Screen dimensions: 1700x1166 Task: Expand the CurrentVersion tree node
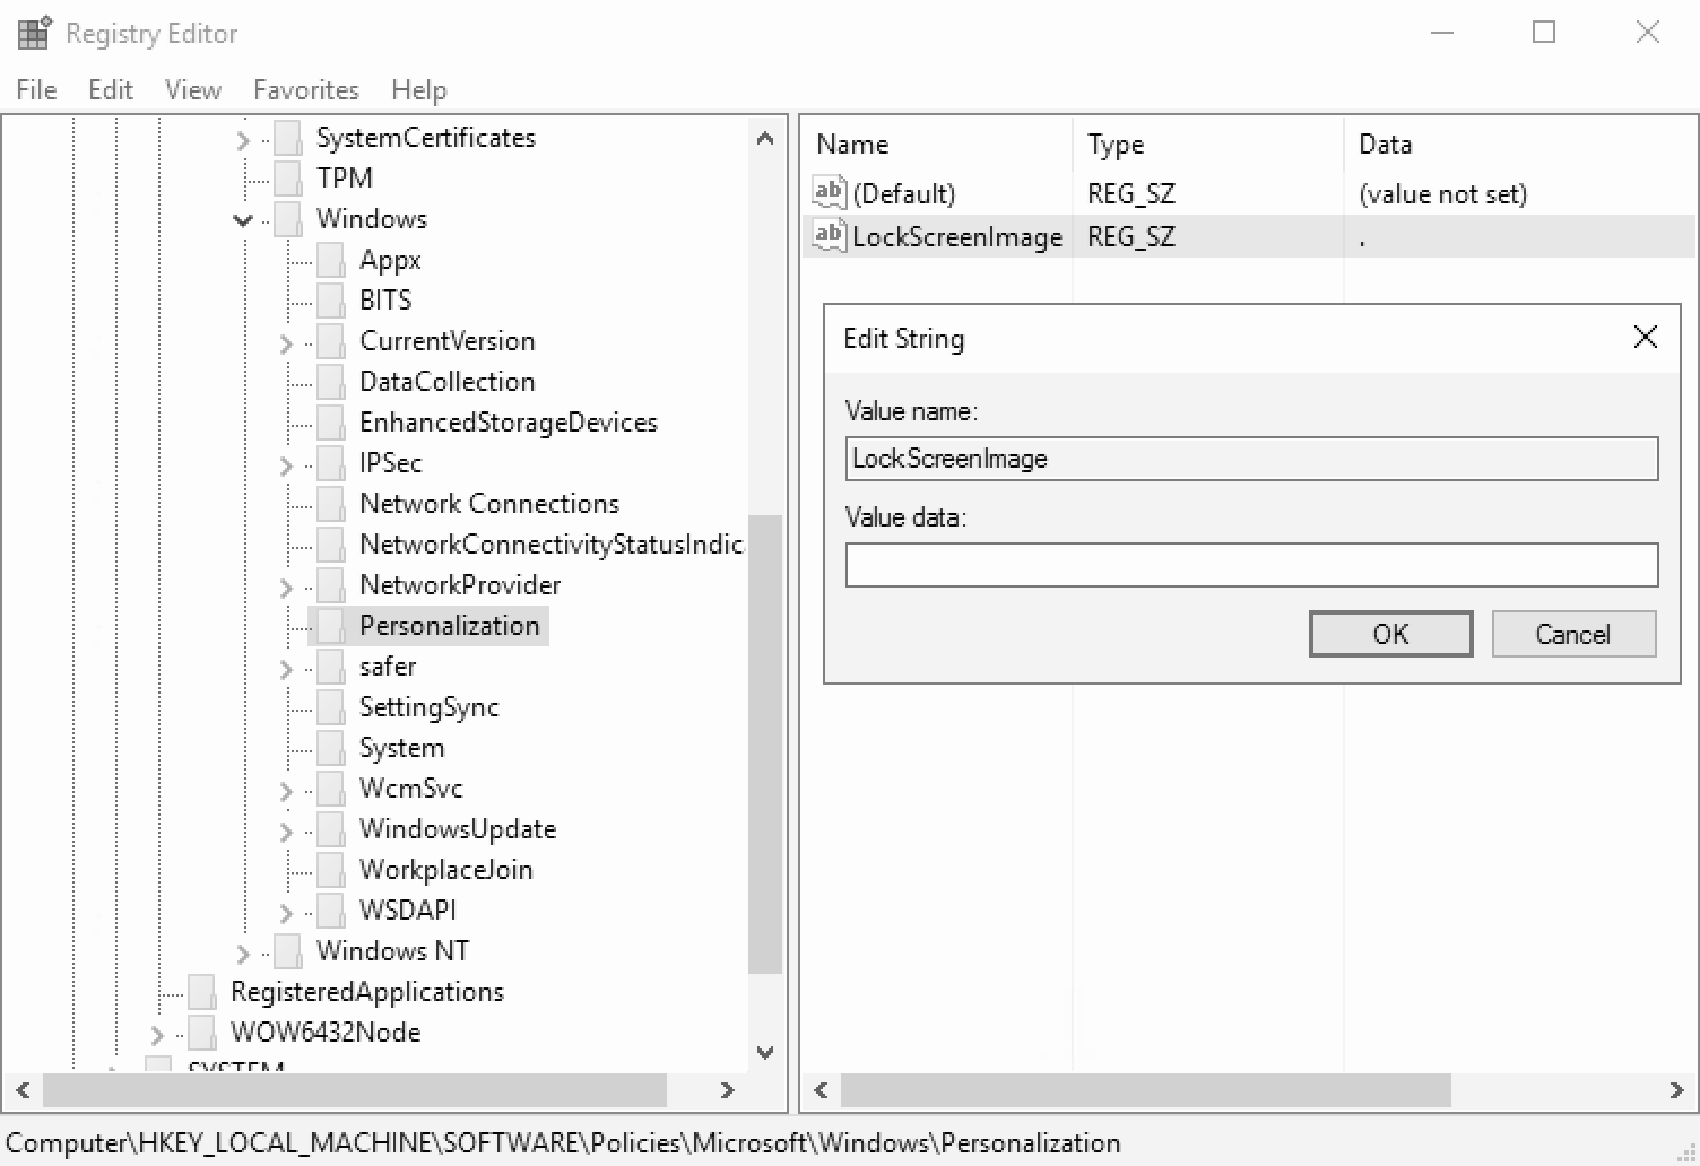tap(285, 341)
